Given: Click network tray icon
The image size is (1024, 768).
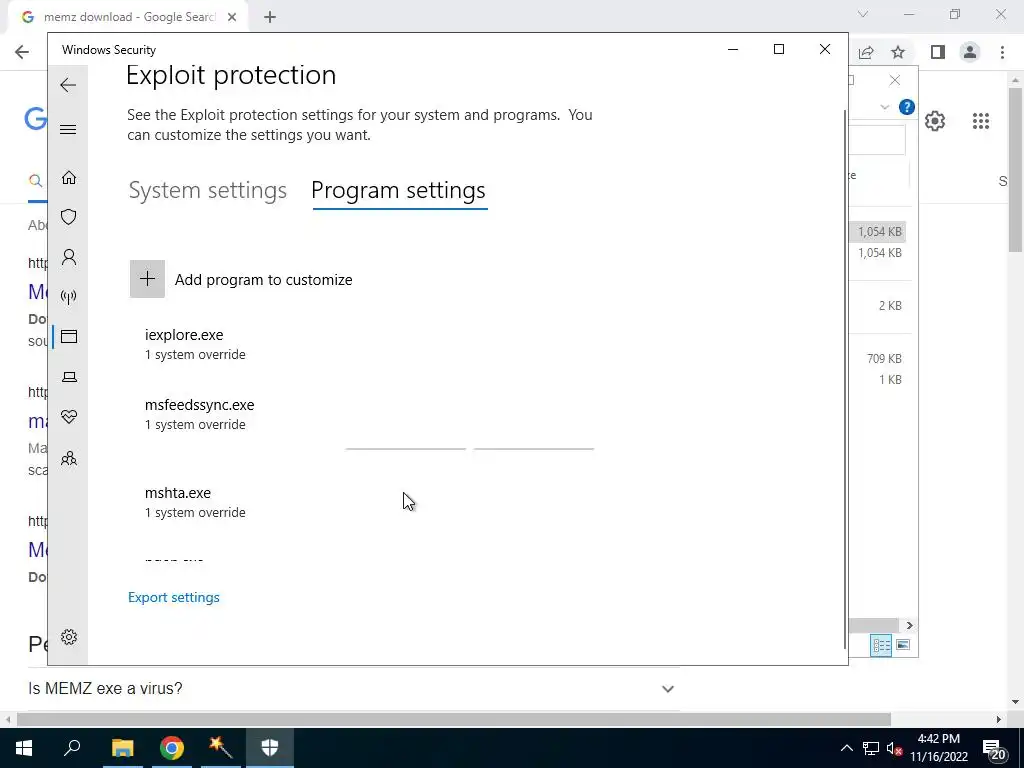Looking at the screenshot, I should click(871, 748).
